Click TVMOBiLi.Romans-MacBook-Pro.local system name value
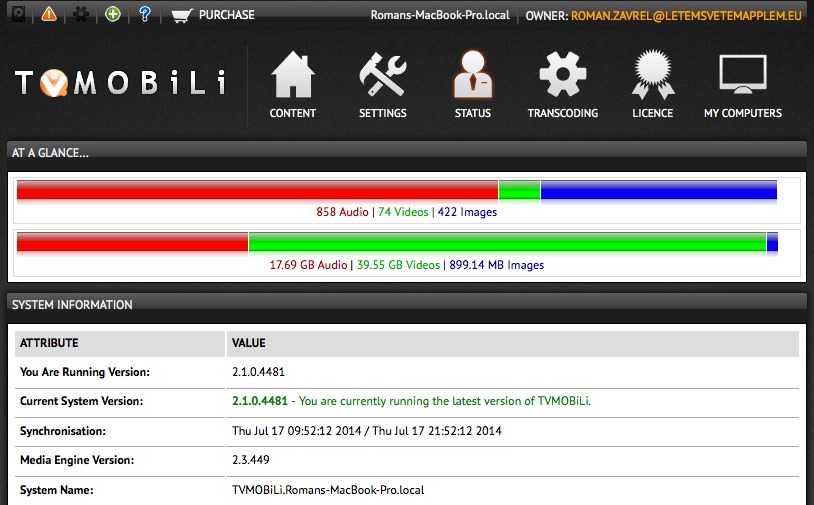The image size is (814, 505). click(x=328, y=490)
